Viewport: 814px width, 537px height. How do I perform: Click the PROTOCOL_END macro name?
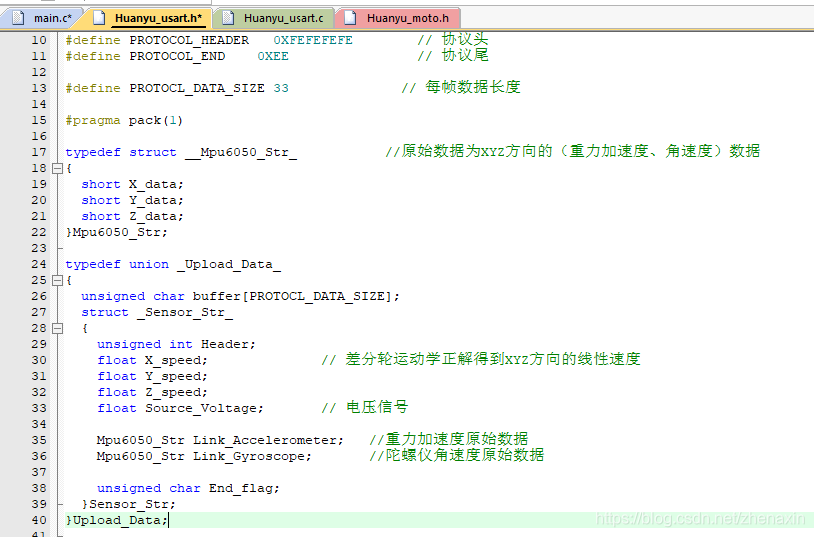pyautogui.click(x=177, y=56)
